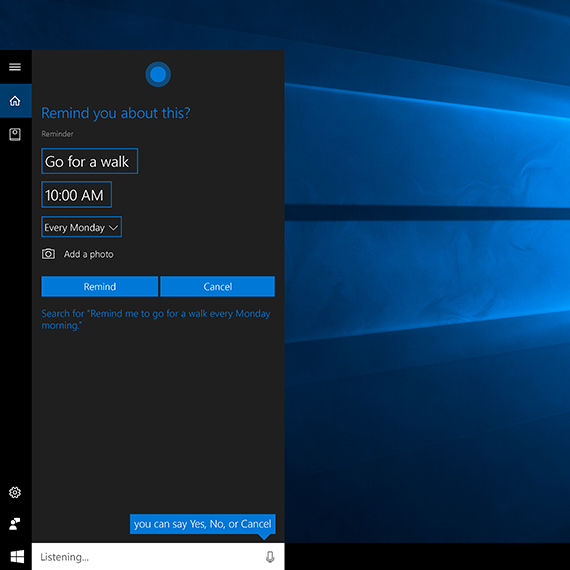The width and height of the screenshot is (570, 570).
Task: Search for 'Remind me to go for a walk' link
Action: (156, 319)
